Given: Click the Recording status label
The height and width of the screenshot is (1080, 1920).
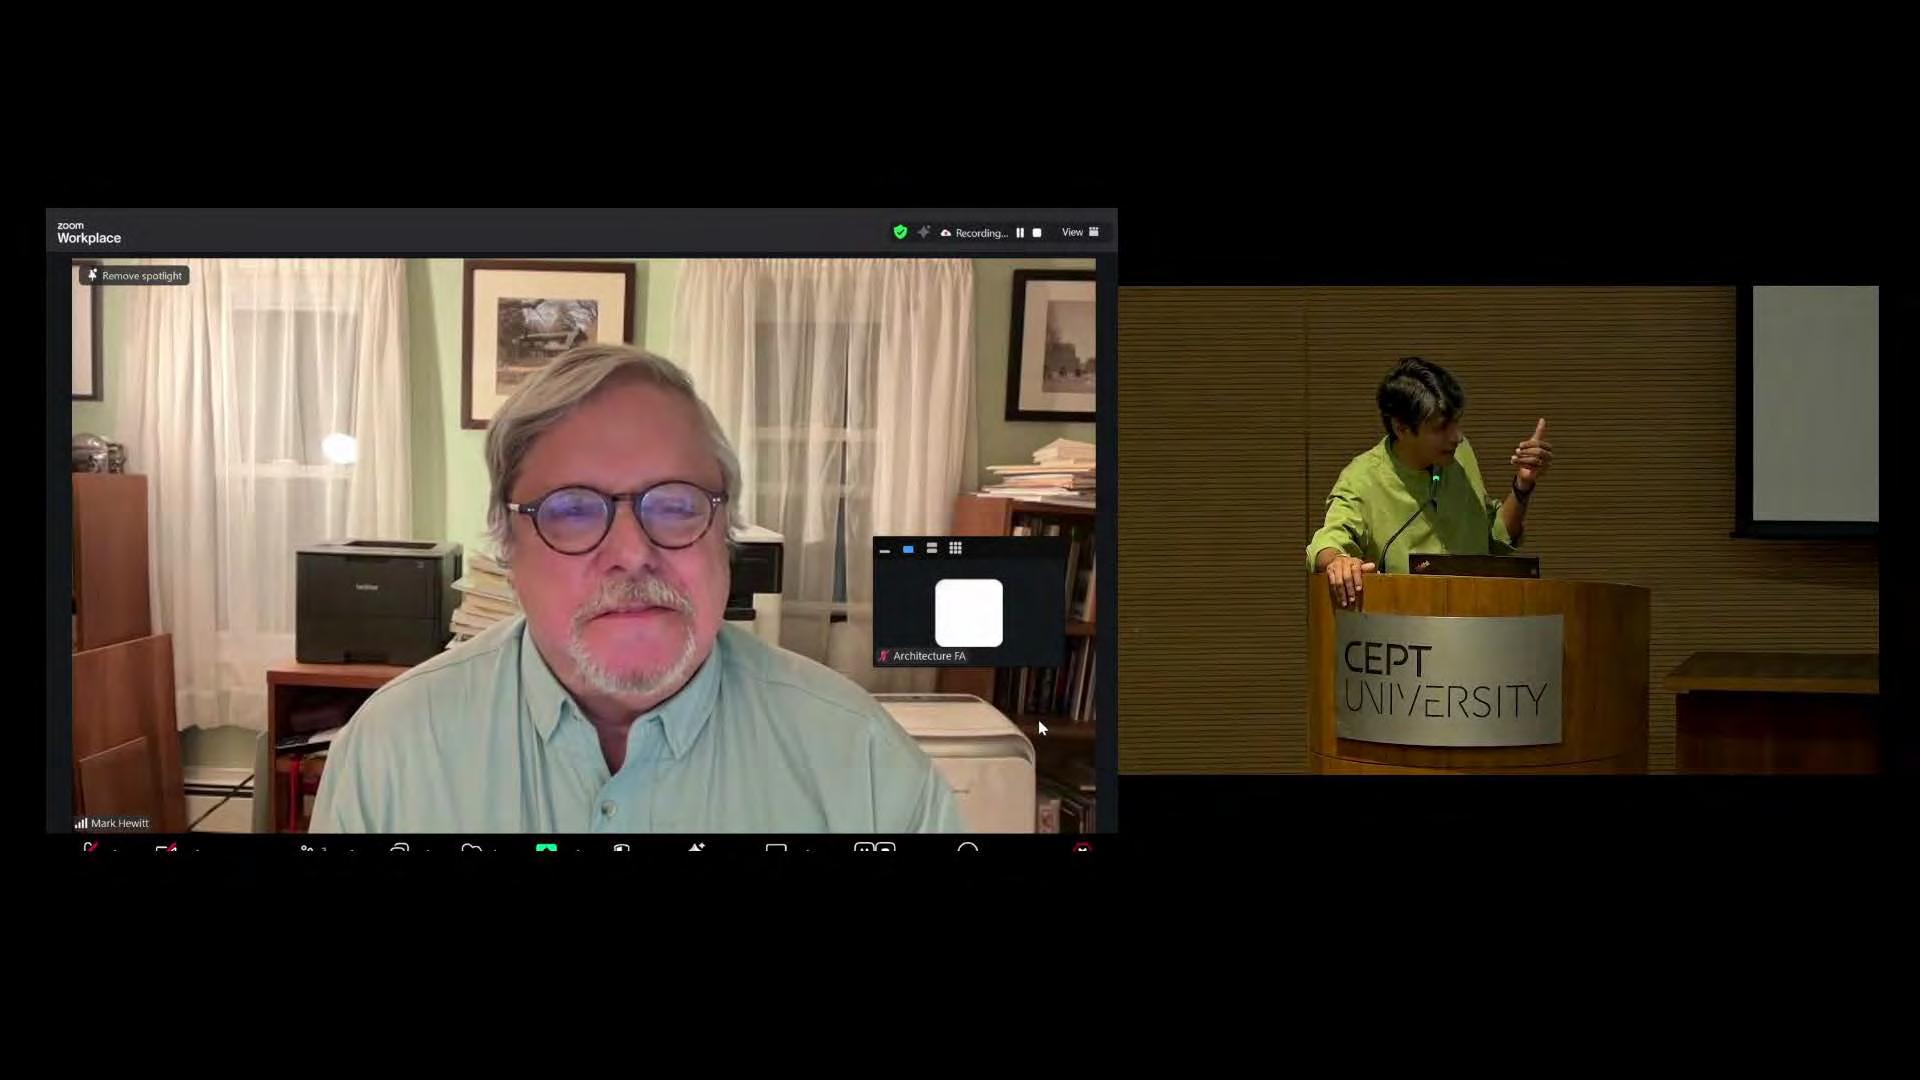Looking at the screenshot, I should pyautogui.click(x=980, y=233).
